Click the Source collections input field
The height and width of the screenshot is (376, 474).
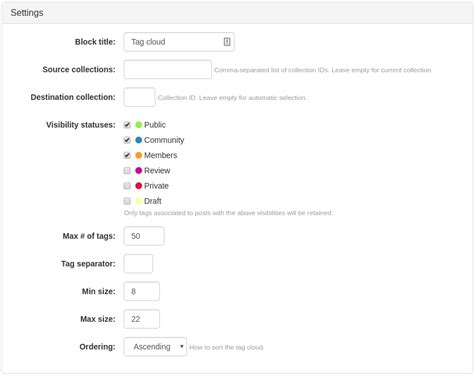(168, 69)
